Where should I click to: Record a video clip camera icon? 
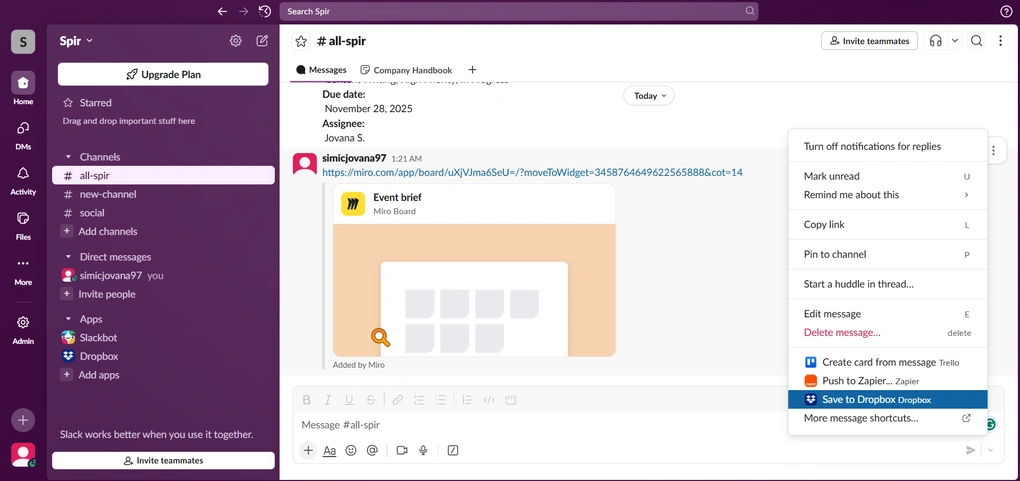pos(402,450)
